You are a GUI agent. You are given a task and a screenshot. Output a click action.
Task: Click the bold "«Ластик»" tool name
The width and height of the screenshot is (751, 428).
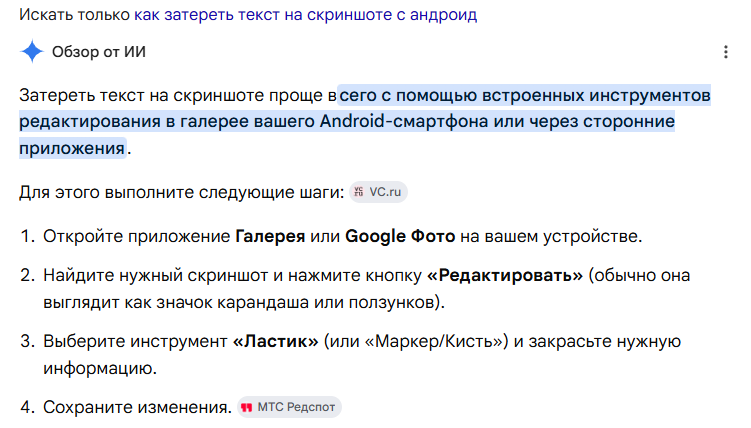pyautogui.click(x=275, y=341)
